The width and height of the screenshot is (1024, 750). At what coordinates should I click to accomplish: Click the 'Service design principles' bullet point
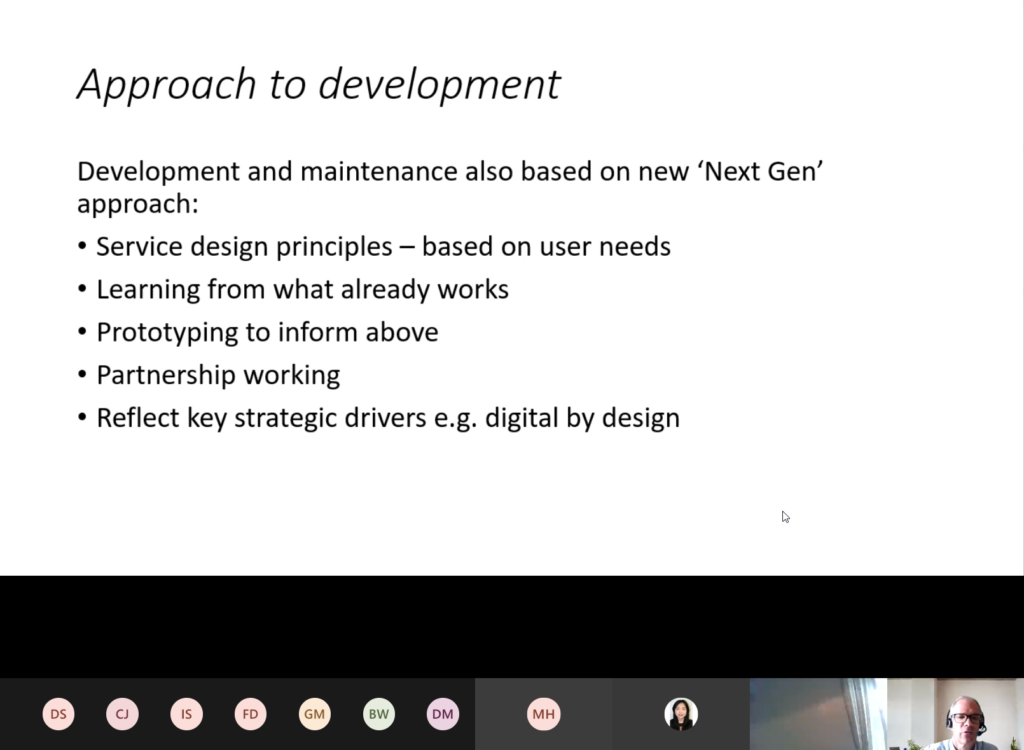tap(383, 246)
